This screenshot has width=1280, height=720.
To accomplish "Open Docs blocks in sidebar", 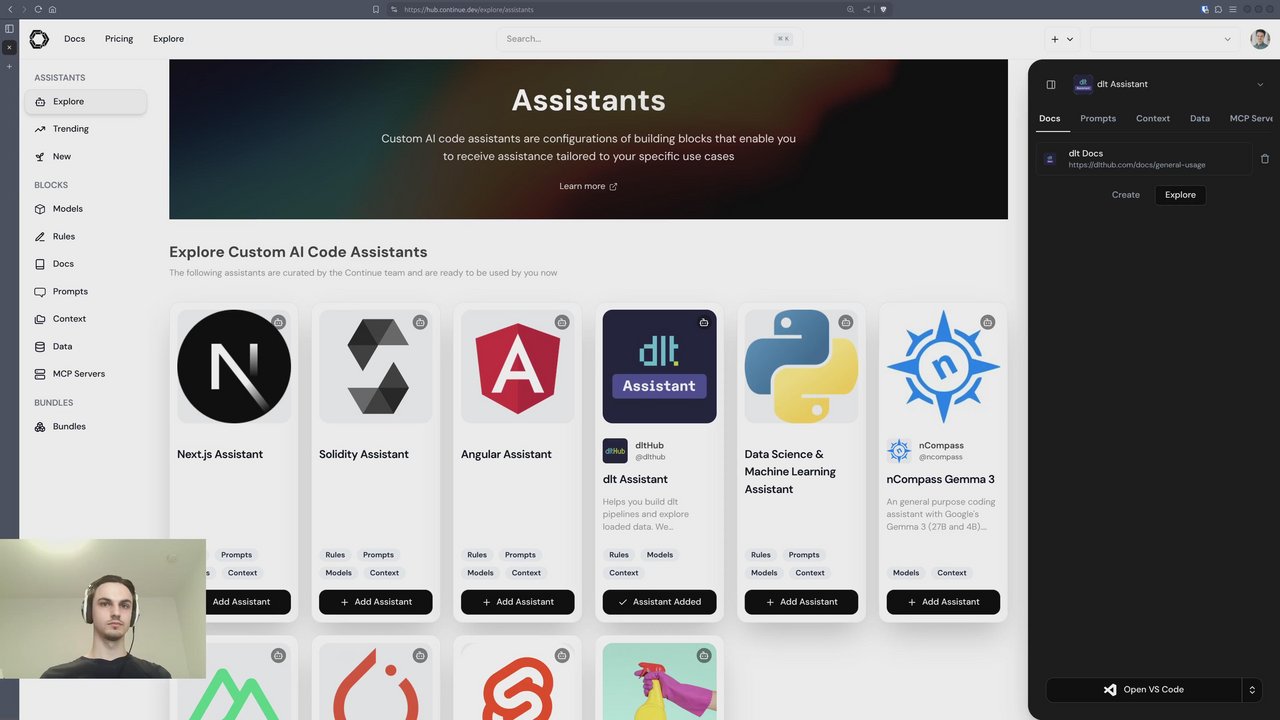I will 86,264.
